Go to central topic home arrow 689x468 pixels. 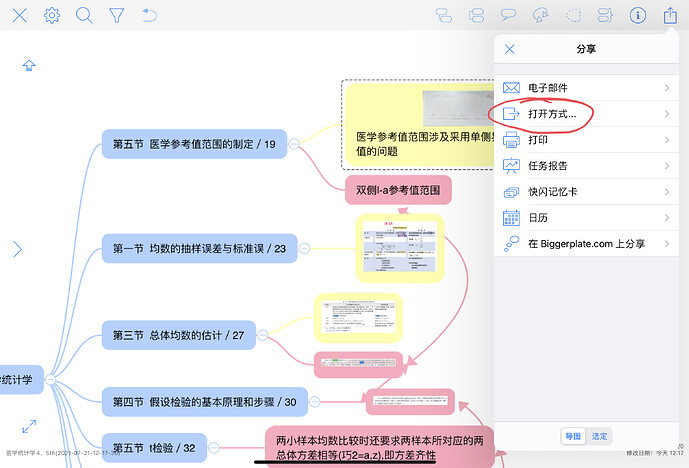tap(29, 65)
